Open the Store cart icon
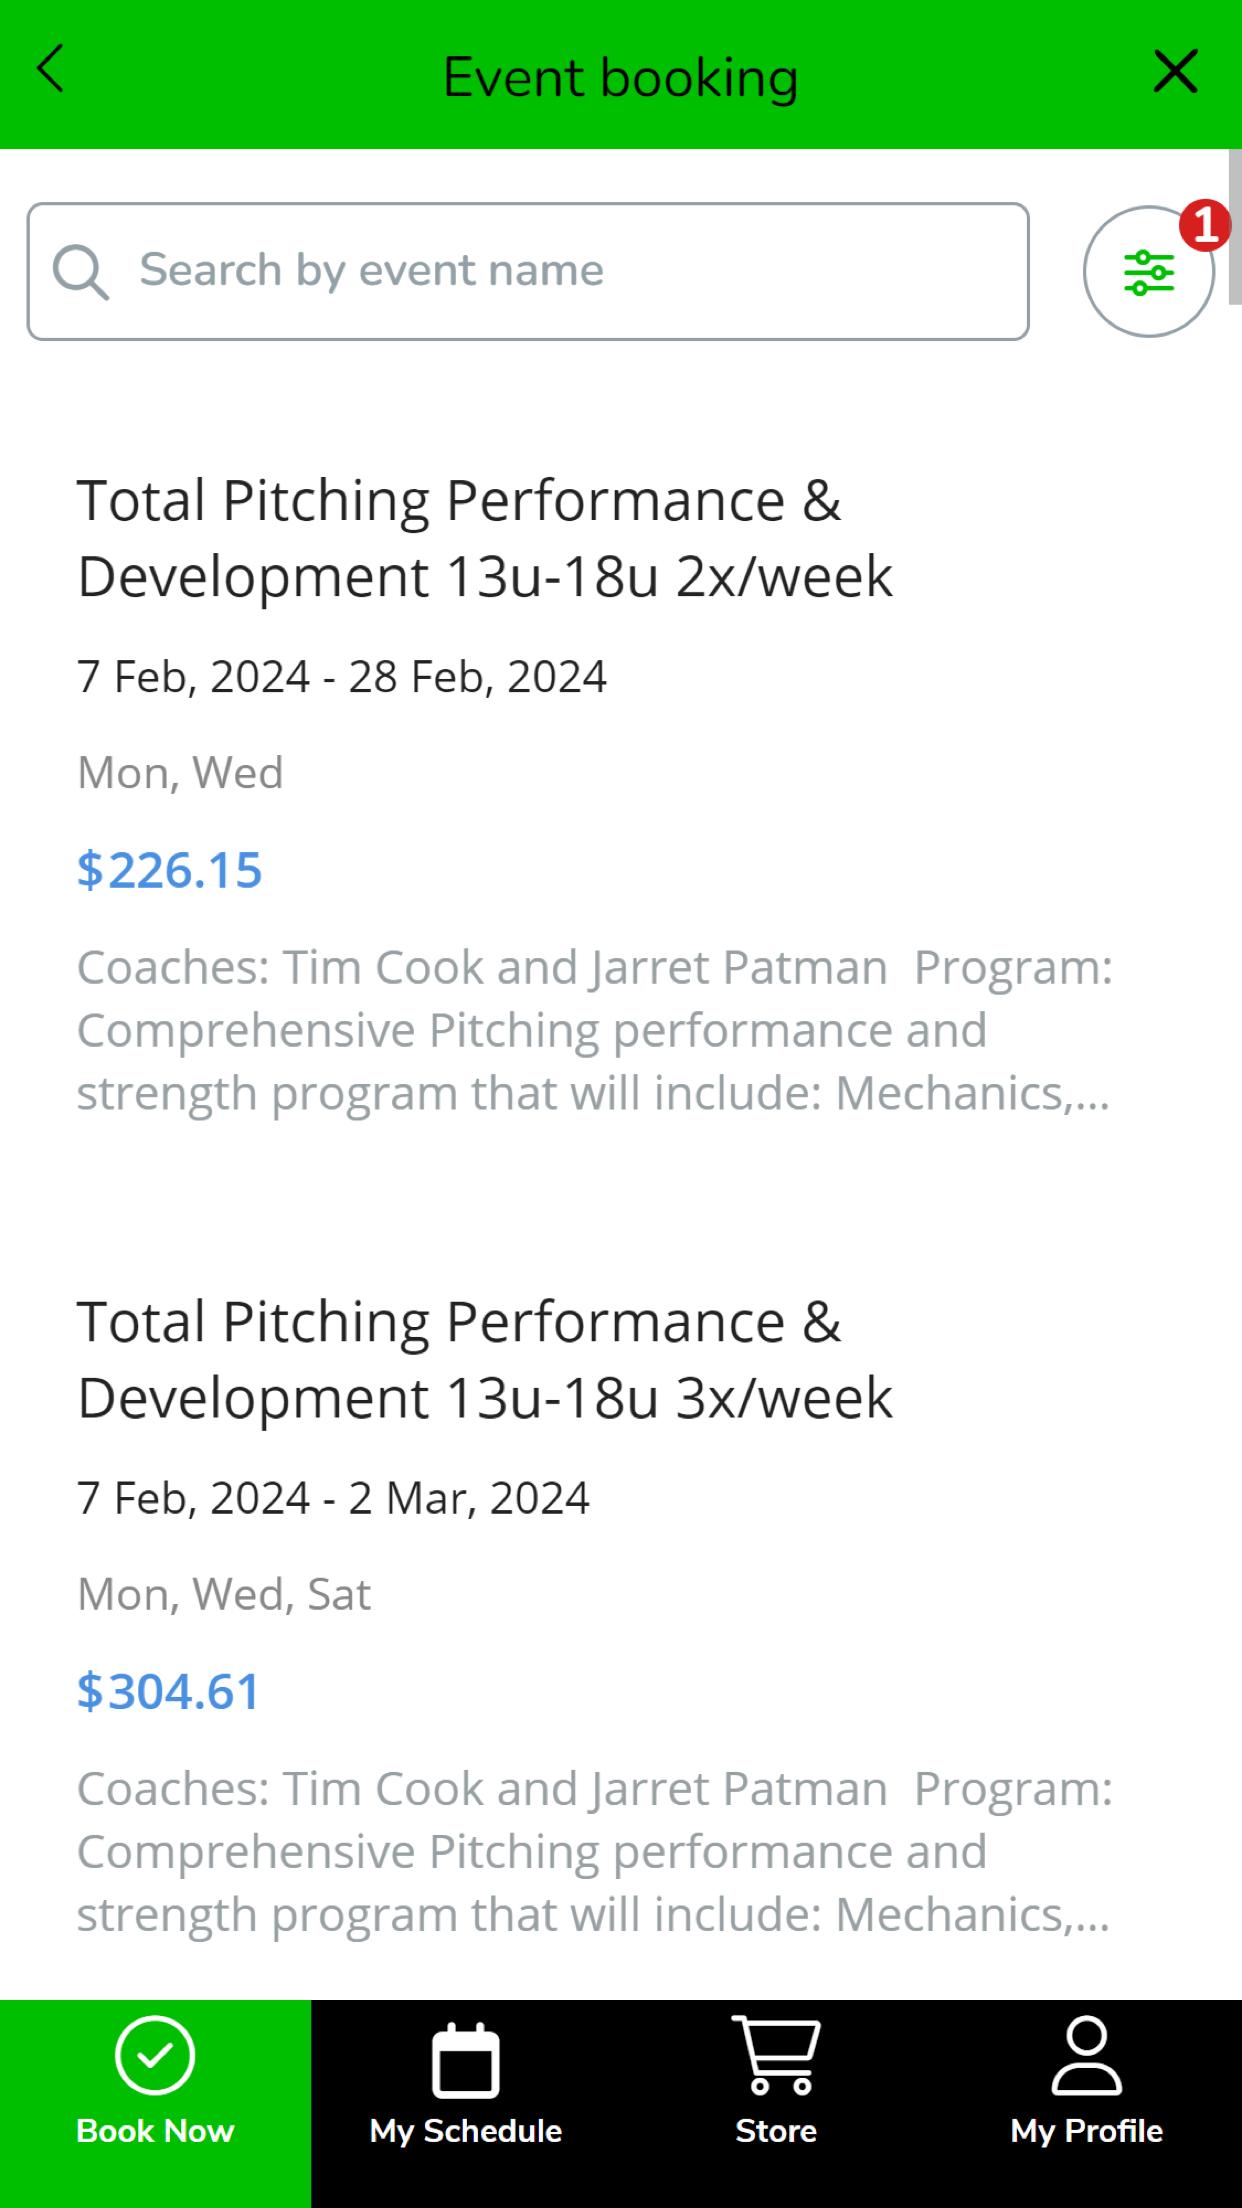Screen dimensions: 1242x2208 pyautogui.click(x=776, y=2055)
